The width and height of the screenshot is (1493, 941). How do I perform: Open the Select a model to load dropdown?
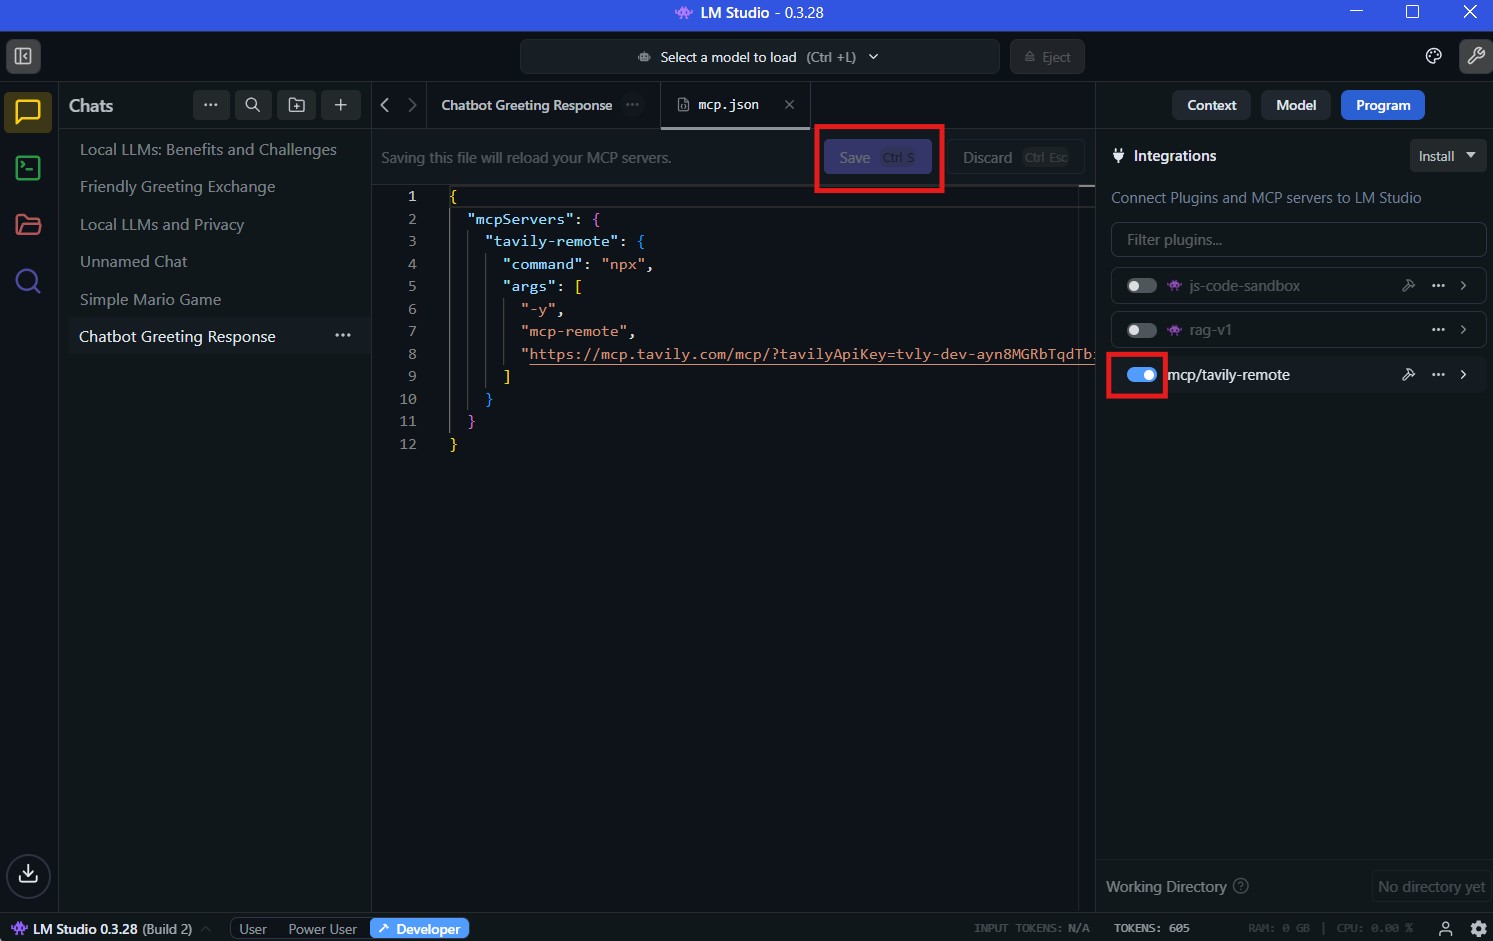tap(759, 57)
